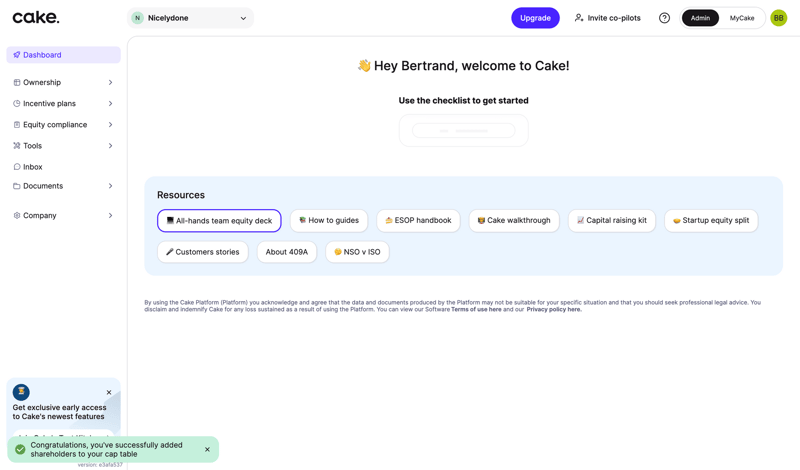This screenshot has height=470, width=800.
Task: Open the All-hands team equity deck resource
Action: click(x=219, y=221)
